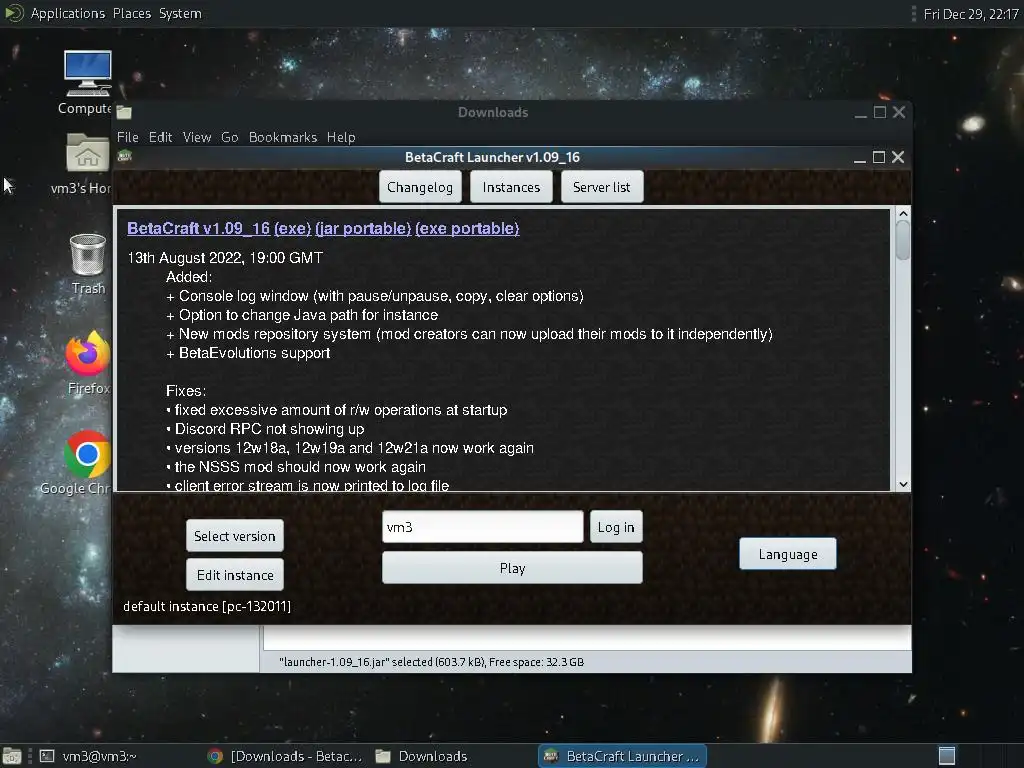The image size is (1024, 768).
Task: Click the changelog scrollbar thumb
Action: pos(903,240)
